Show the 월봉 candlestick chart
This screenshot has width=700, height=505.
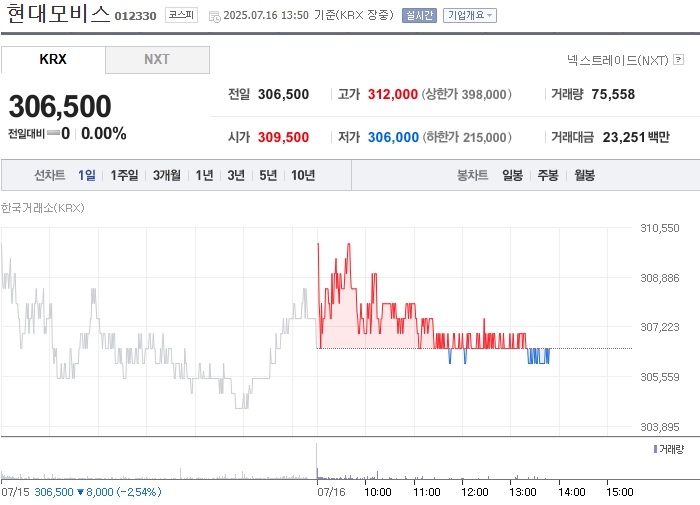point(584,175)
